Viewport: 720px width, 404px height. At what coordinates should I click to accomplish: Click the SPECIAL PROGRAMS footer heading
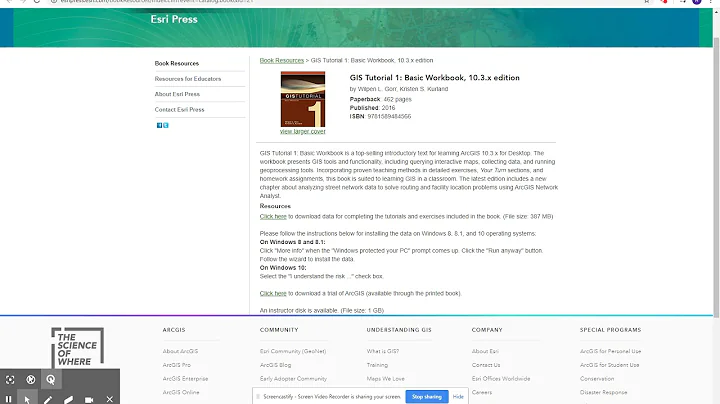coord(610,330)
